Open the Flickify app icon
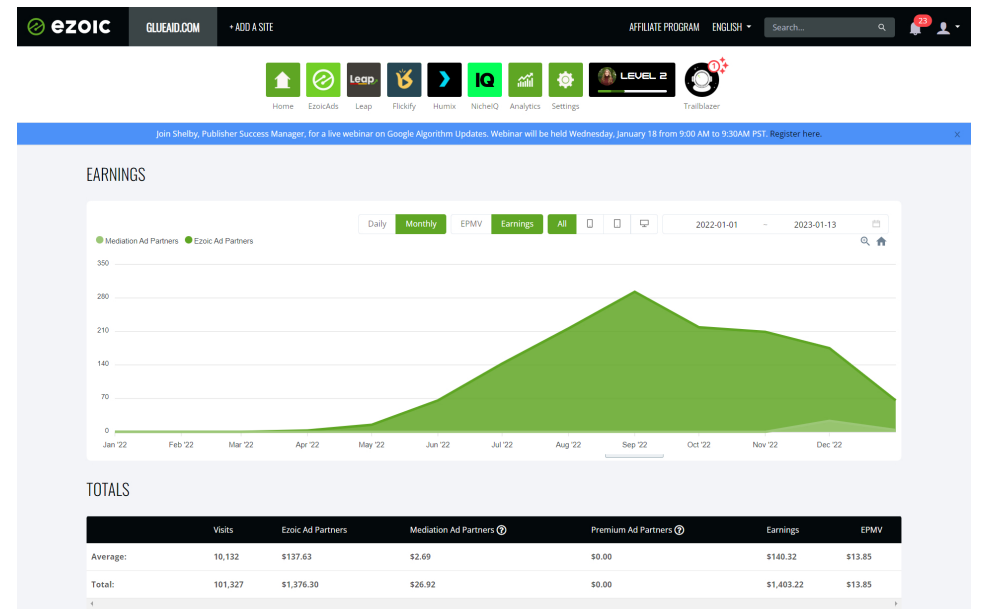 pos(404,79)
